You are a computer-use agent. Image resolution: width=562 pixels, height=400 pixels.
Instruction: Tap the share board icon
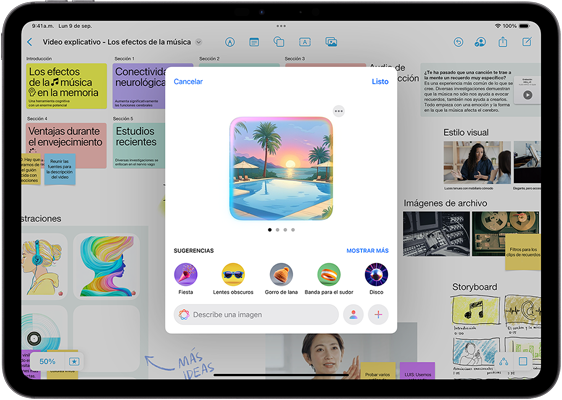coord(503,42)
